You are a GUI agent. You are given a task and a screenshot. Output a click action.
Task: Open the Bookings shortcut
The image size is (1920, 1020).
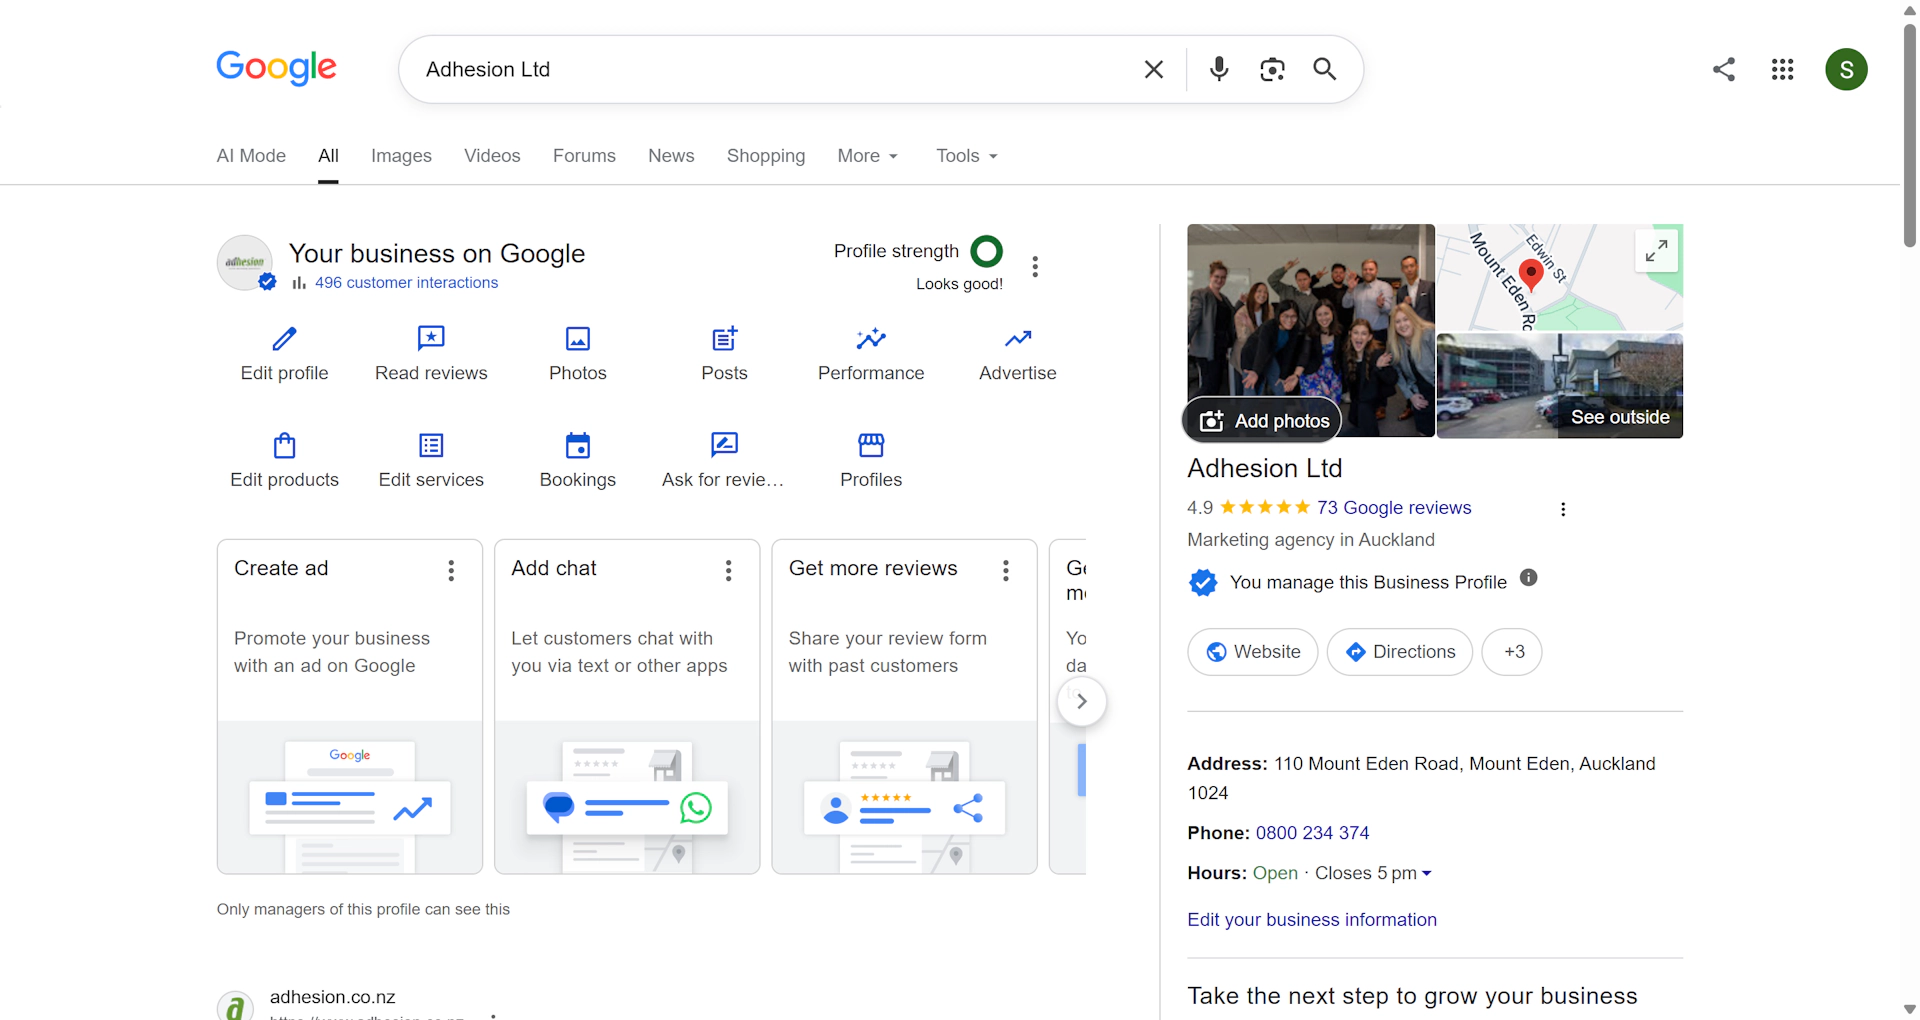(578, 461)
